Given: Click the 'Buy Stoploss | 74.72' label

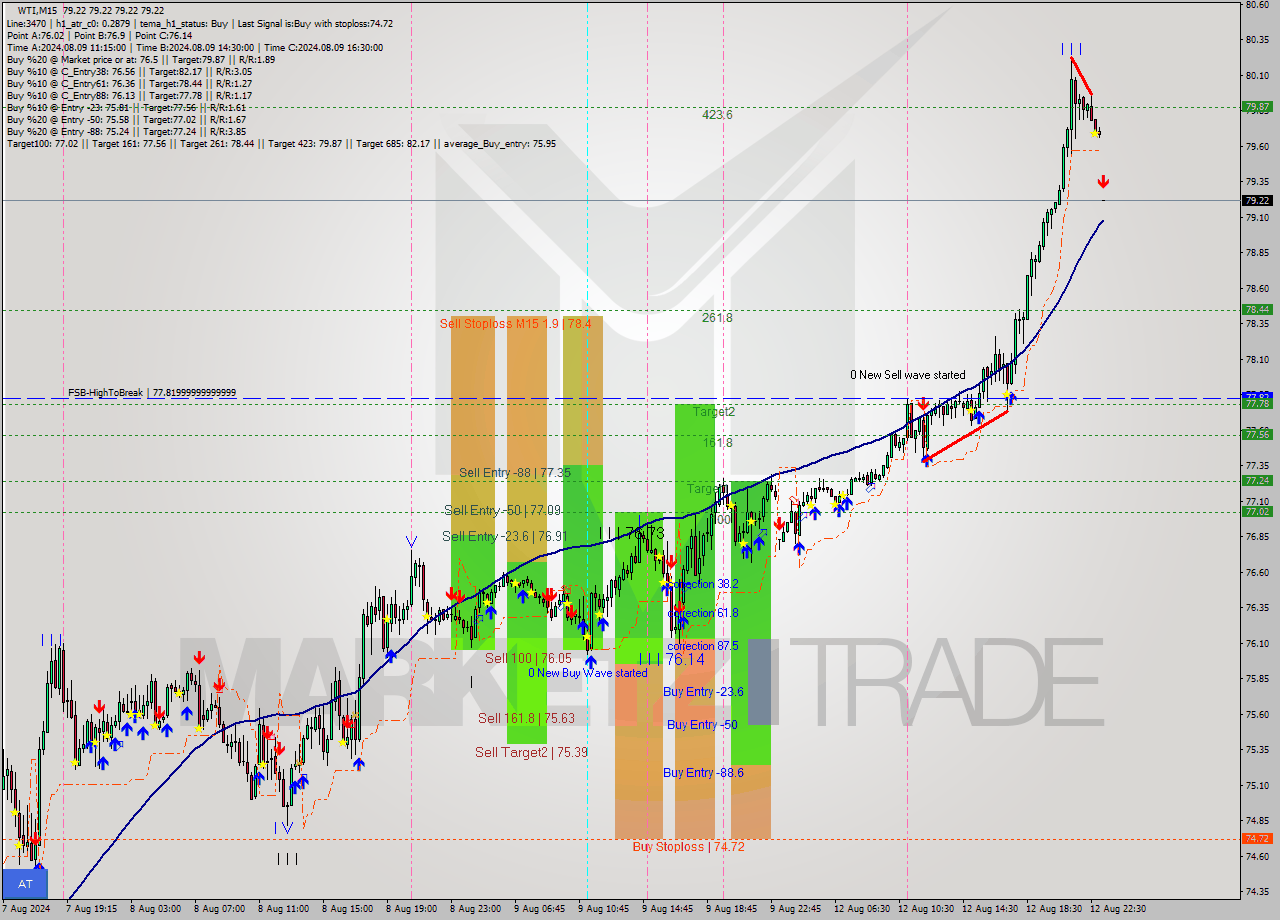Looking at the screenshot, I should pos(689,847).
